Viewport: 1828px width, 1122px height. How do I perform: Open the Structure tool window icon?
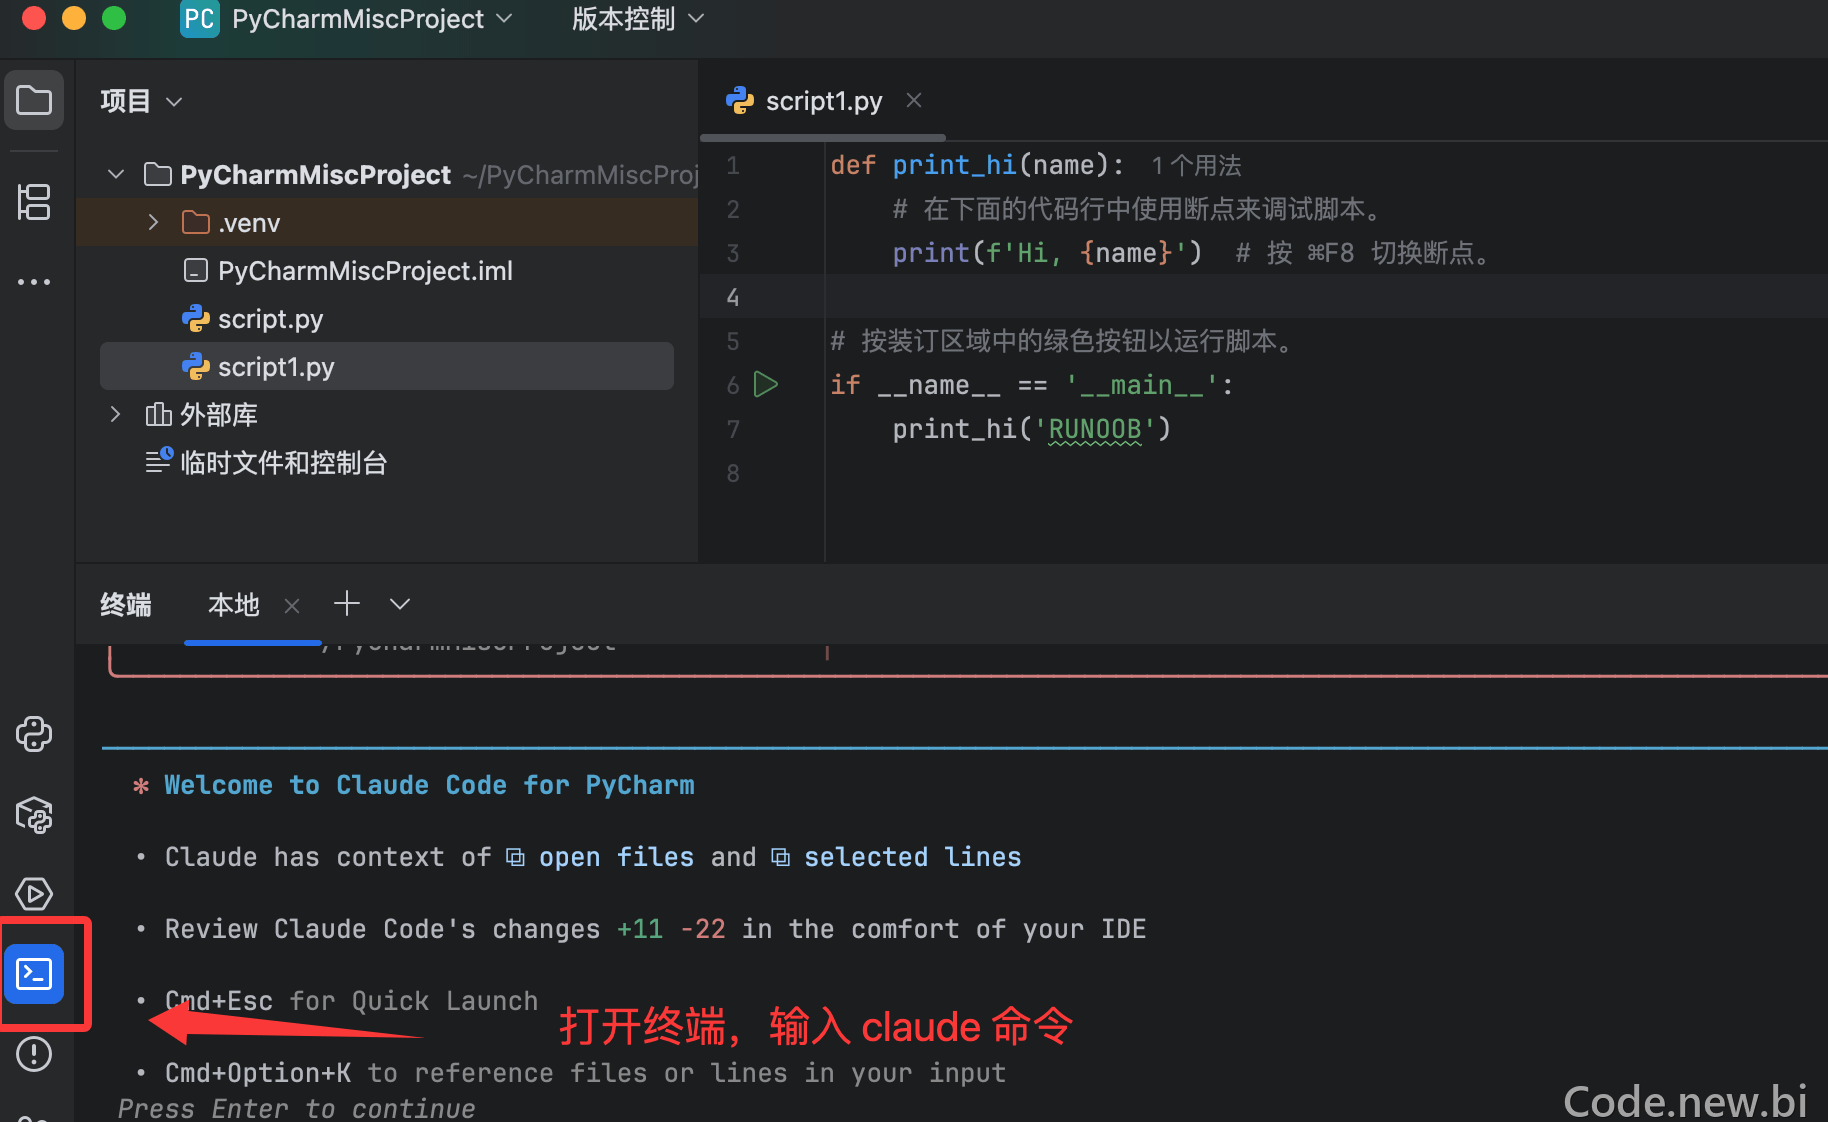click(x=34, y=202)
